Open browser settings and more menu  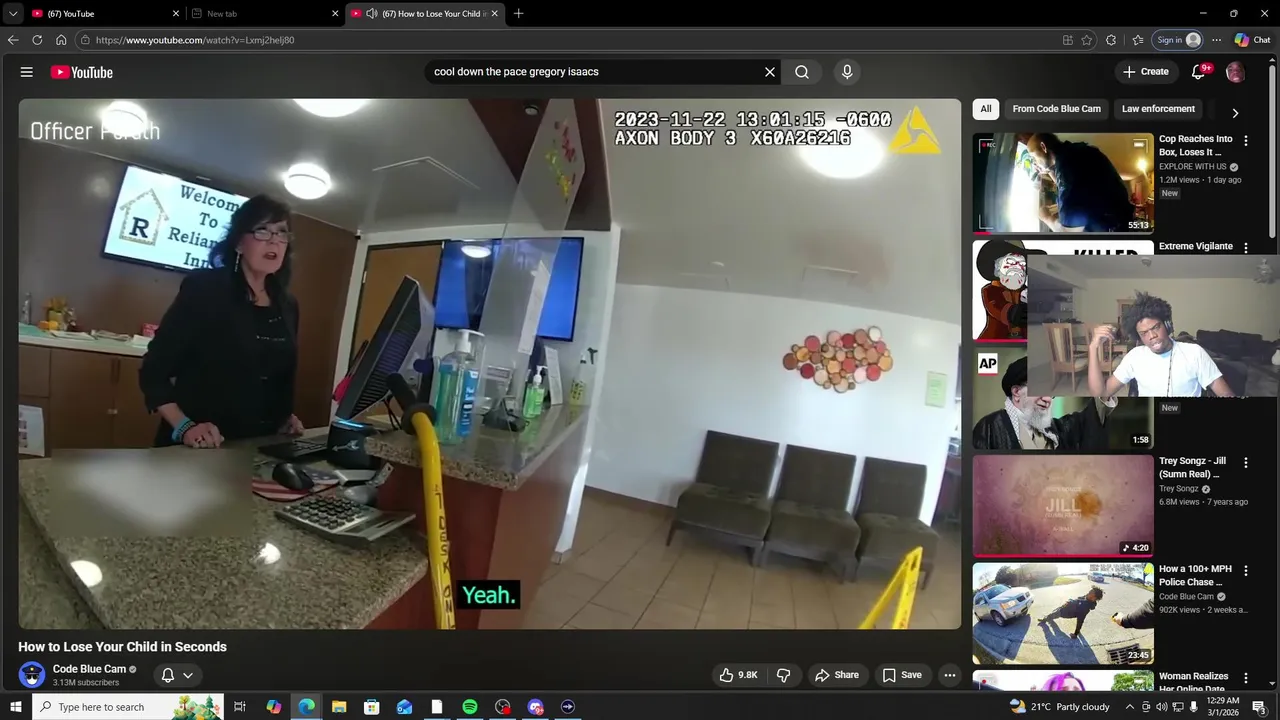1216,40
